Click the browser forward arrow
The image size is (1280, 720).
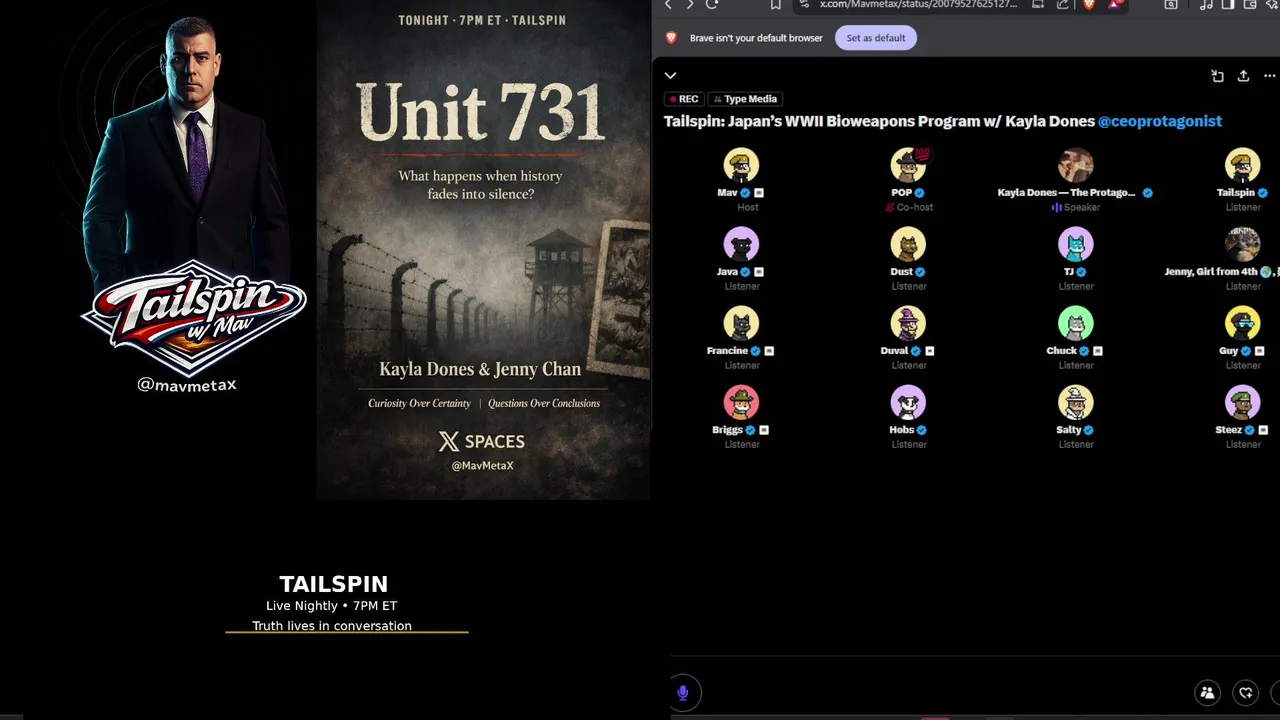point(690,5)
